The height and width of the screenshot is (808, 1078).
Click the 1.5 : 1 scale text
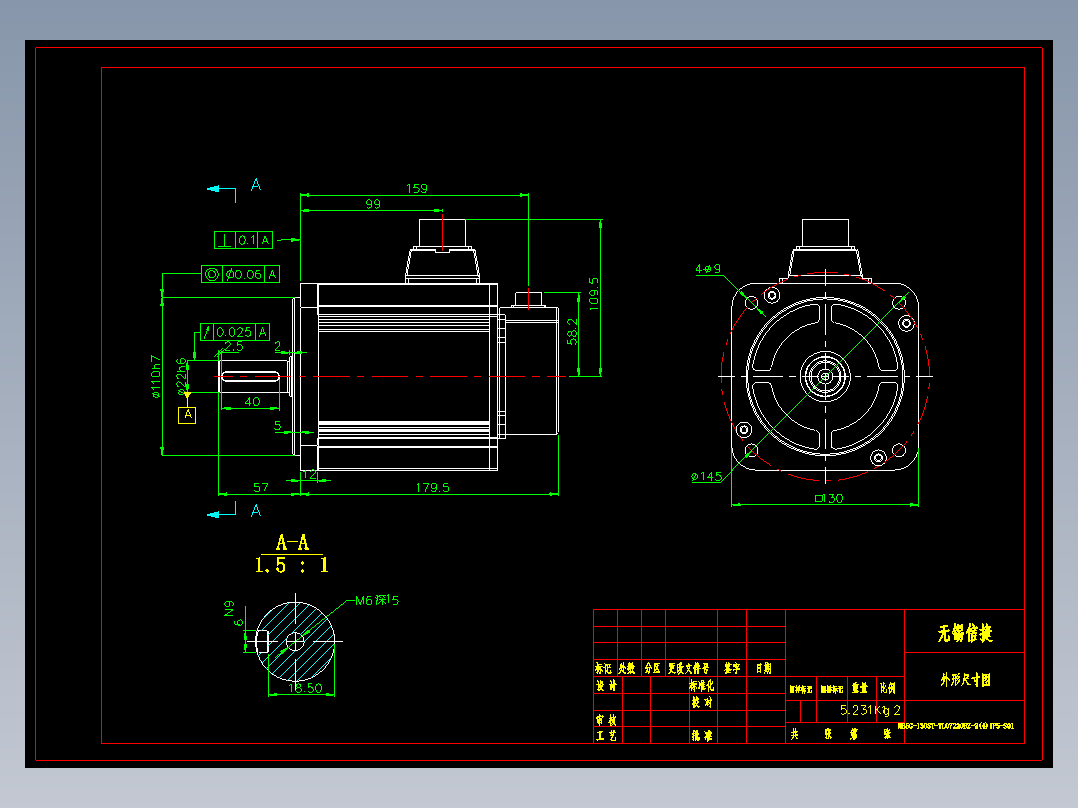[x=292, y=565]
